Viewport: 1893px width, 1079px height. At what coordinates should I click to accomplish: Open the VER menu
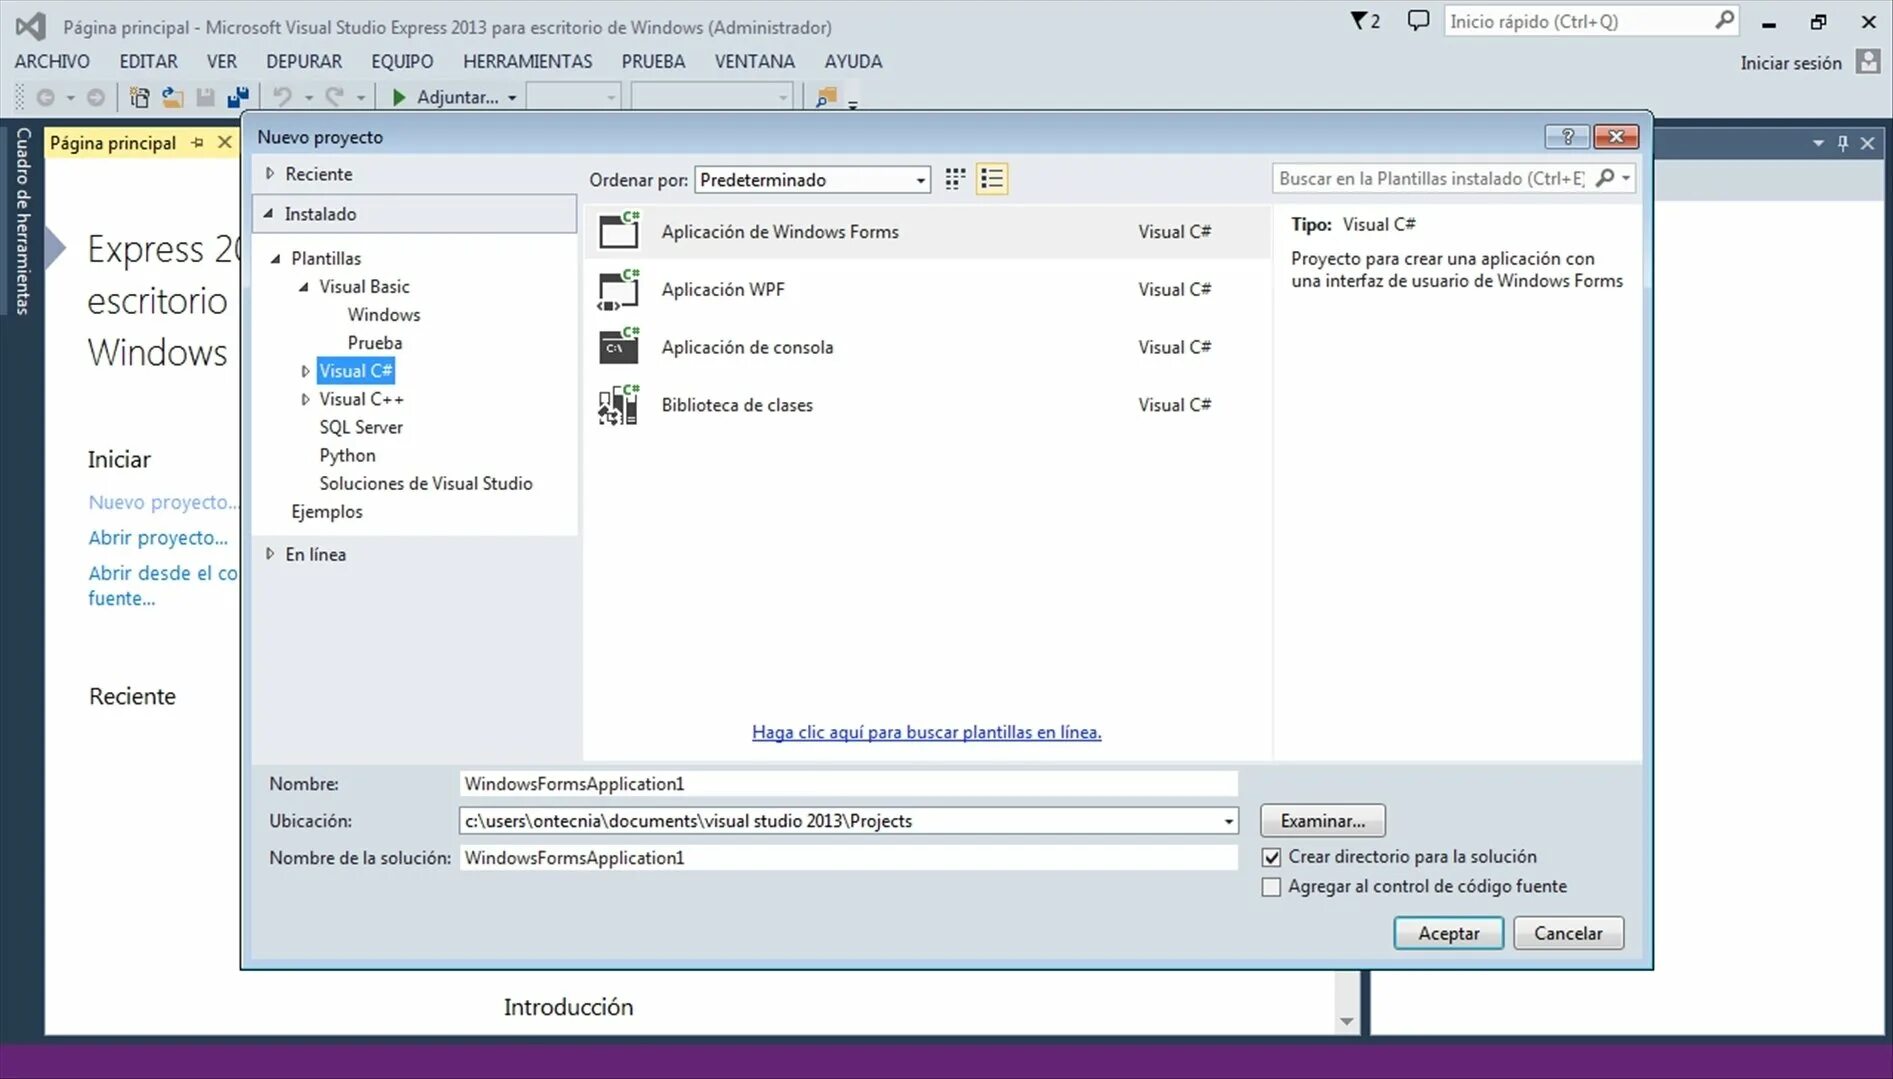click(x=222, y=61)
